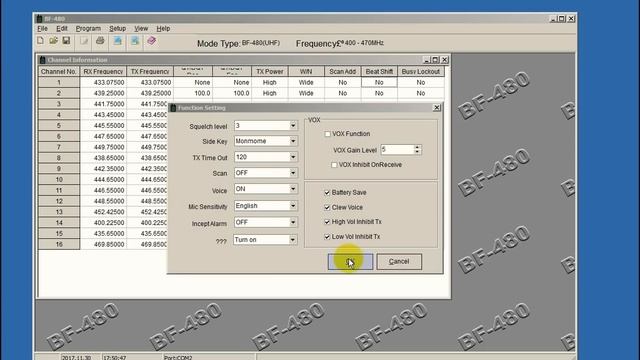Confirm settings with the OK button
This screenshot has width=640, height=360.
point(350,262)
